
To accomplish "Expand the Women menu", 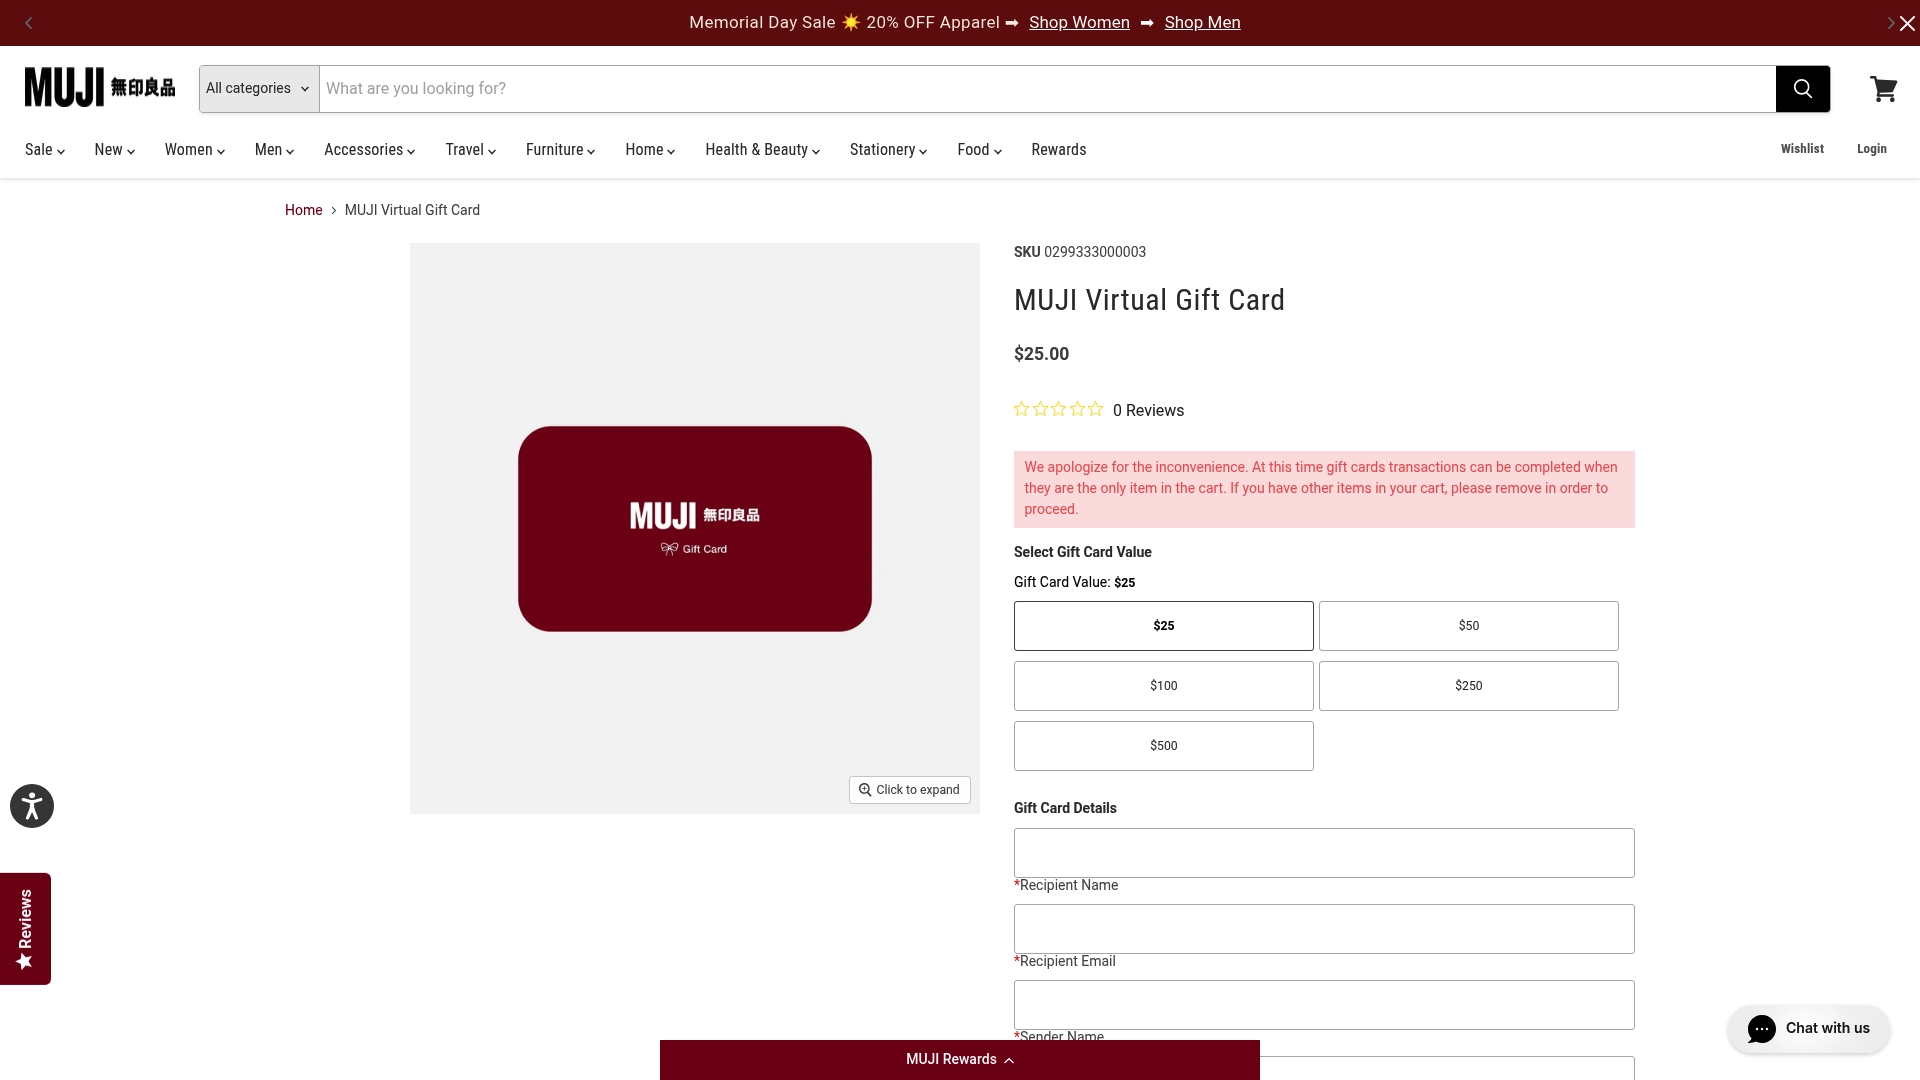I will click(x=195, y=150).
